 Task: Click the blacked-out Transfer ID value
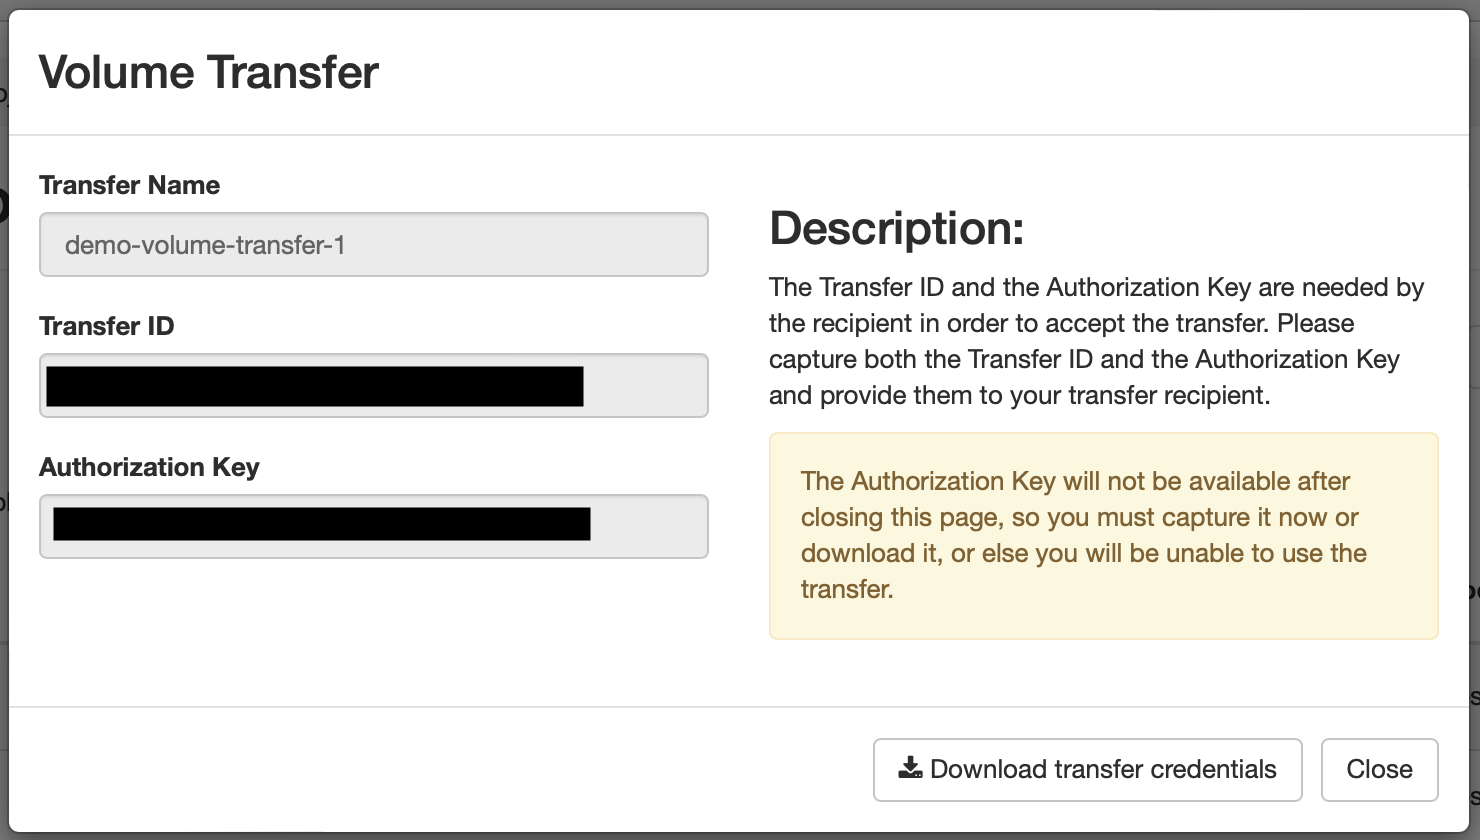pos(314,386)
